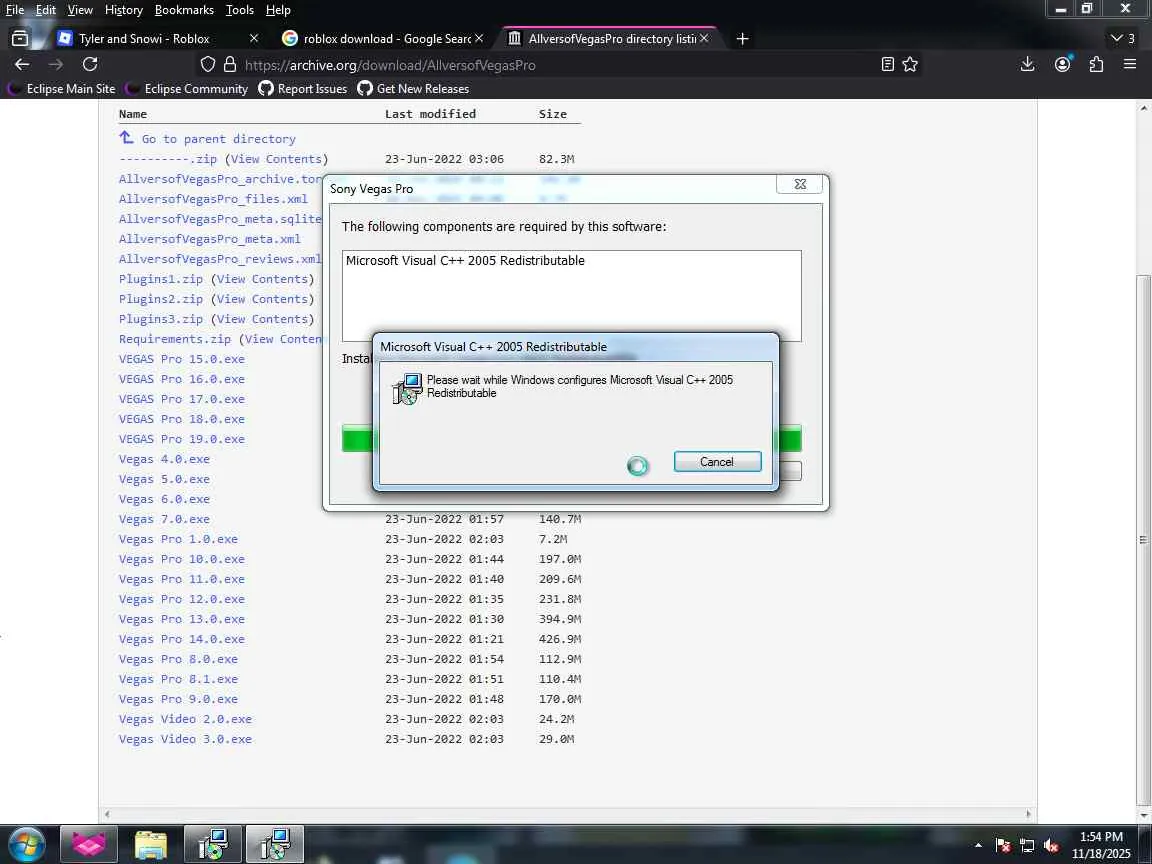Click the first installer taskbar icon
Image resolution: width=1152 pixels, height=864 pixels.
212,844
